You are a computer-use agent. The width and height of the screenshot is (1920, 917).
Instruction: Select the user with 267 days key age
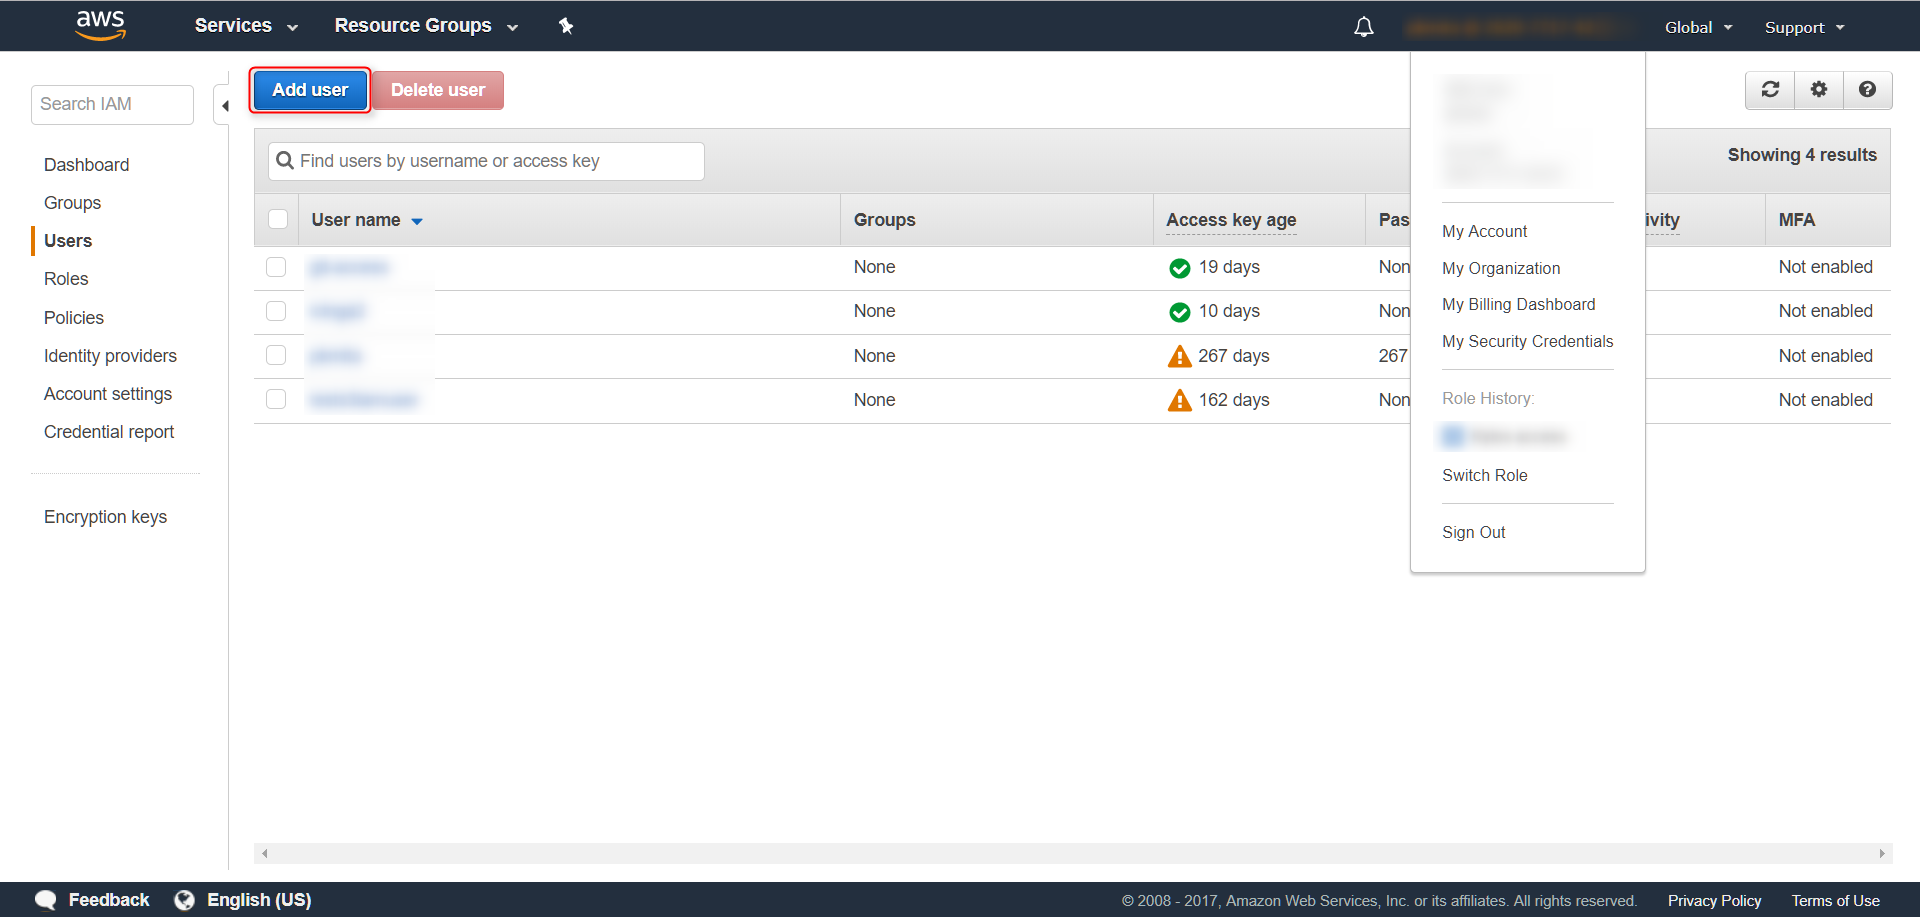[x=276, y=355]
